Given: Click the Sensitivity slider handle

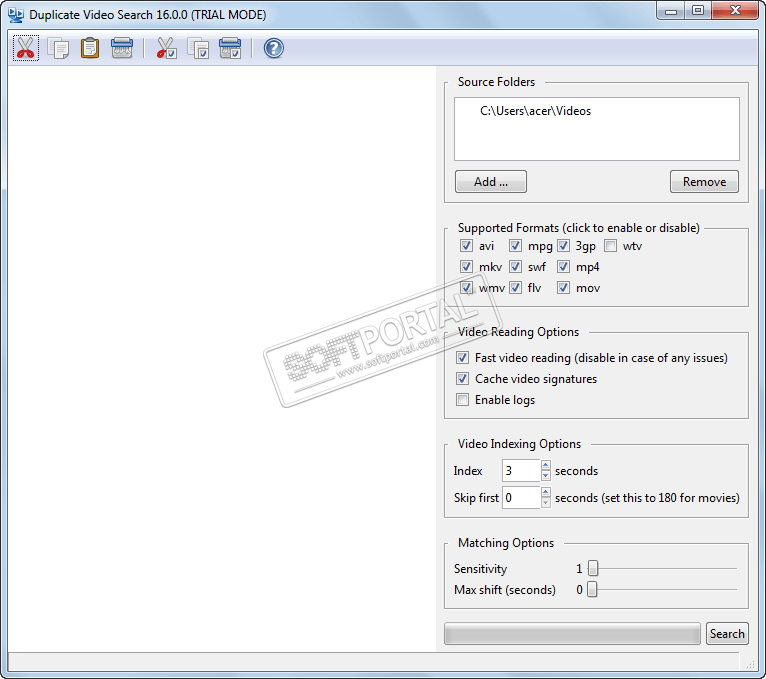Looking at the screenshot, I should (x=593, y=569).
